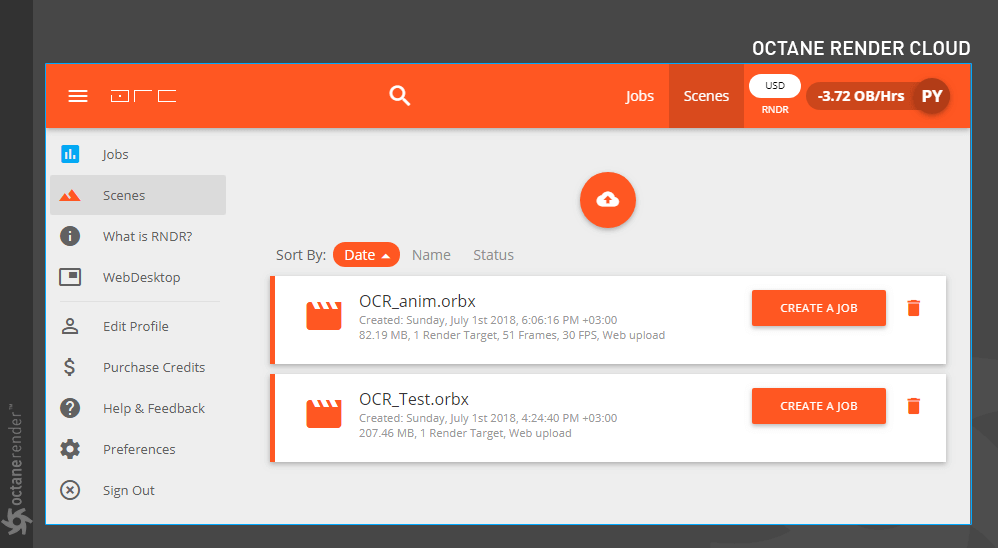The height and width of the screenshot is (548, 998).
Task: Click the ORC logo in header
Action: click(143, 96)
